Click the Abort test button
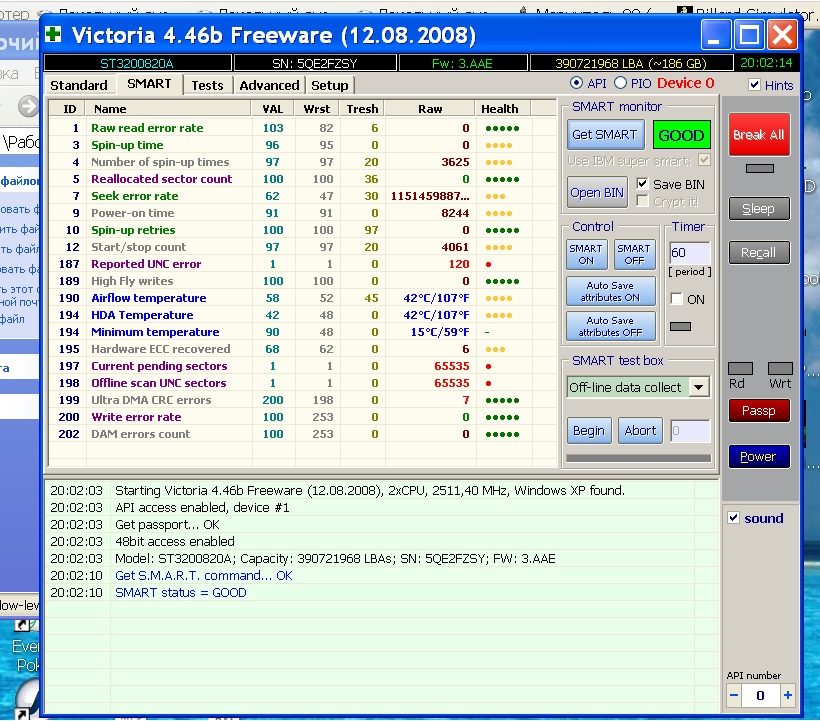The width and height of the screenshot is (820, 721). pyautogui.click(x=640, y=431)
